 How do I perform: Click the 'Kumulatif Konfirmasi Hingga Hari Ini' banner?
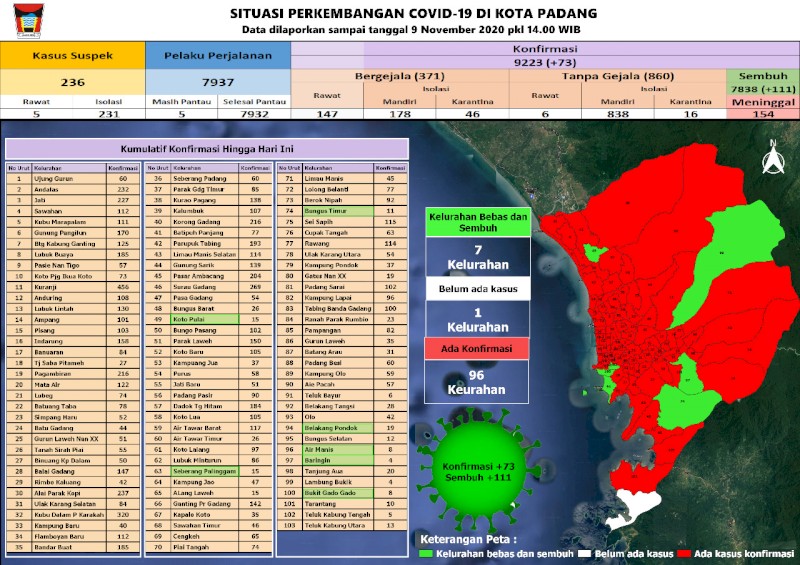pyautogui.click(x=207, y=149)
